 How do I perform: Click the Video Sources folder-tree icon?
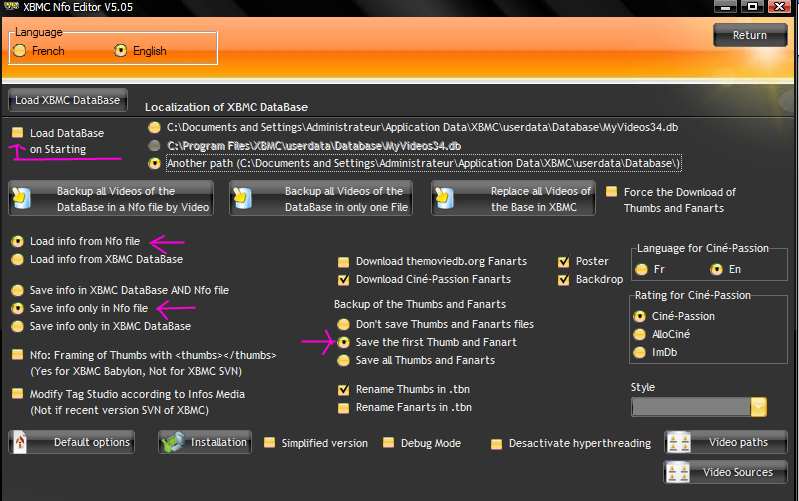coord(678,472)
